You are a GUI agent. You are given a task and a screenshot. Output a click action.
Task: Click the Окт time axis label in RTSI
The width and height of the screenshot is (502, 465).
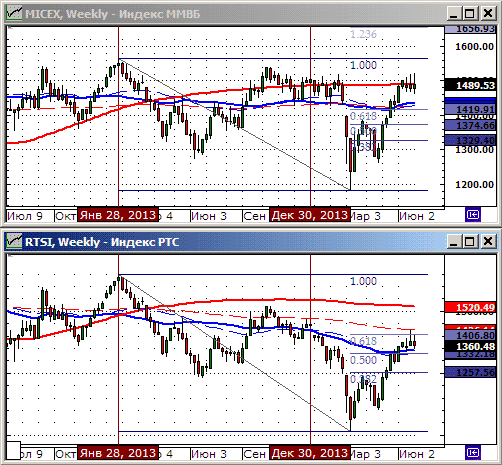coord(66,454)
